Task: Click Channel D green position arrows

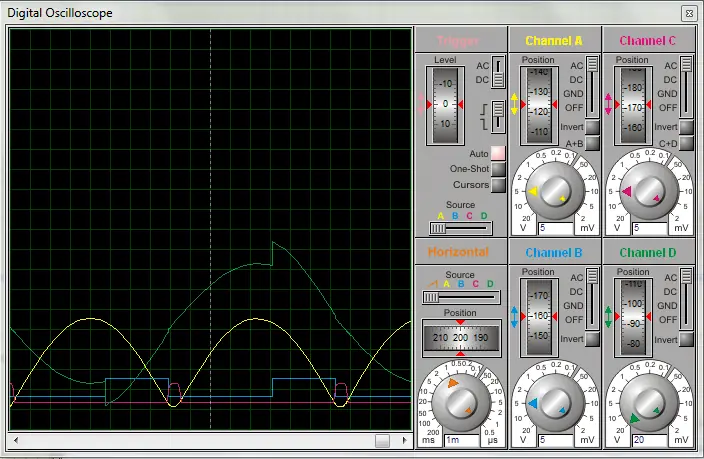Action: (608, 317)
